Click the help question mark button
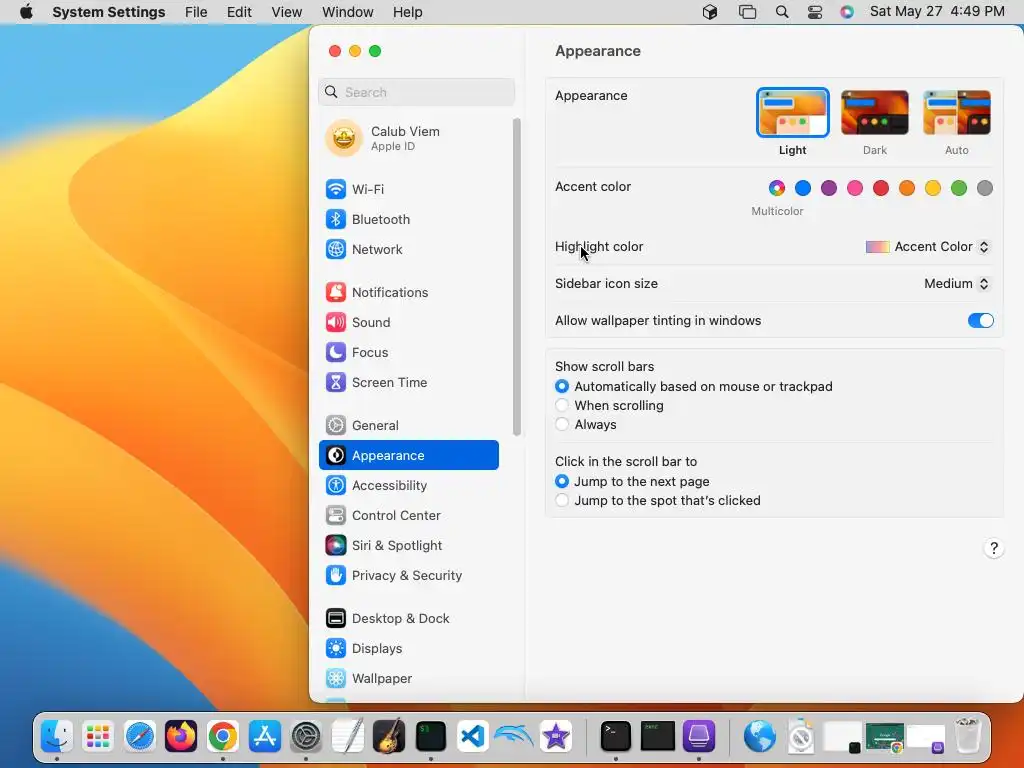This screenshot has width=1024, height=768. click(993, 548)
